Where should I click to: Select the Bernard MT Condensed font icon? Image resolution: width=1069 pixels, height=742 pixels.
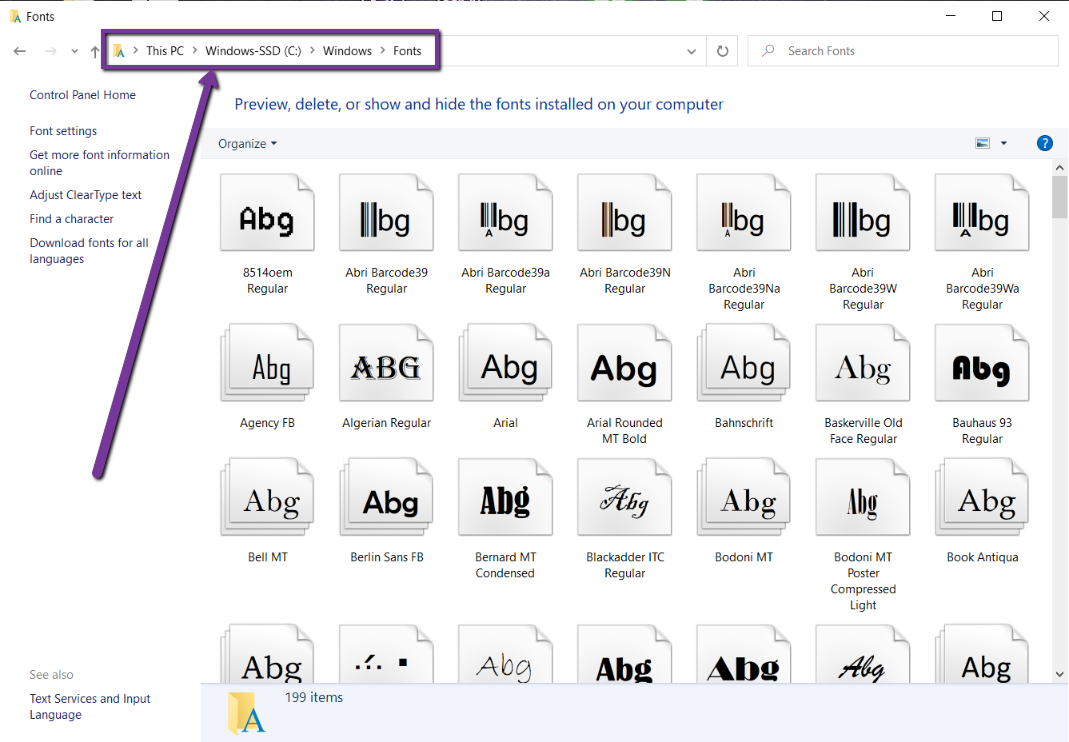pos(505,501)
